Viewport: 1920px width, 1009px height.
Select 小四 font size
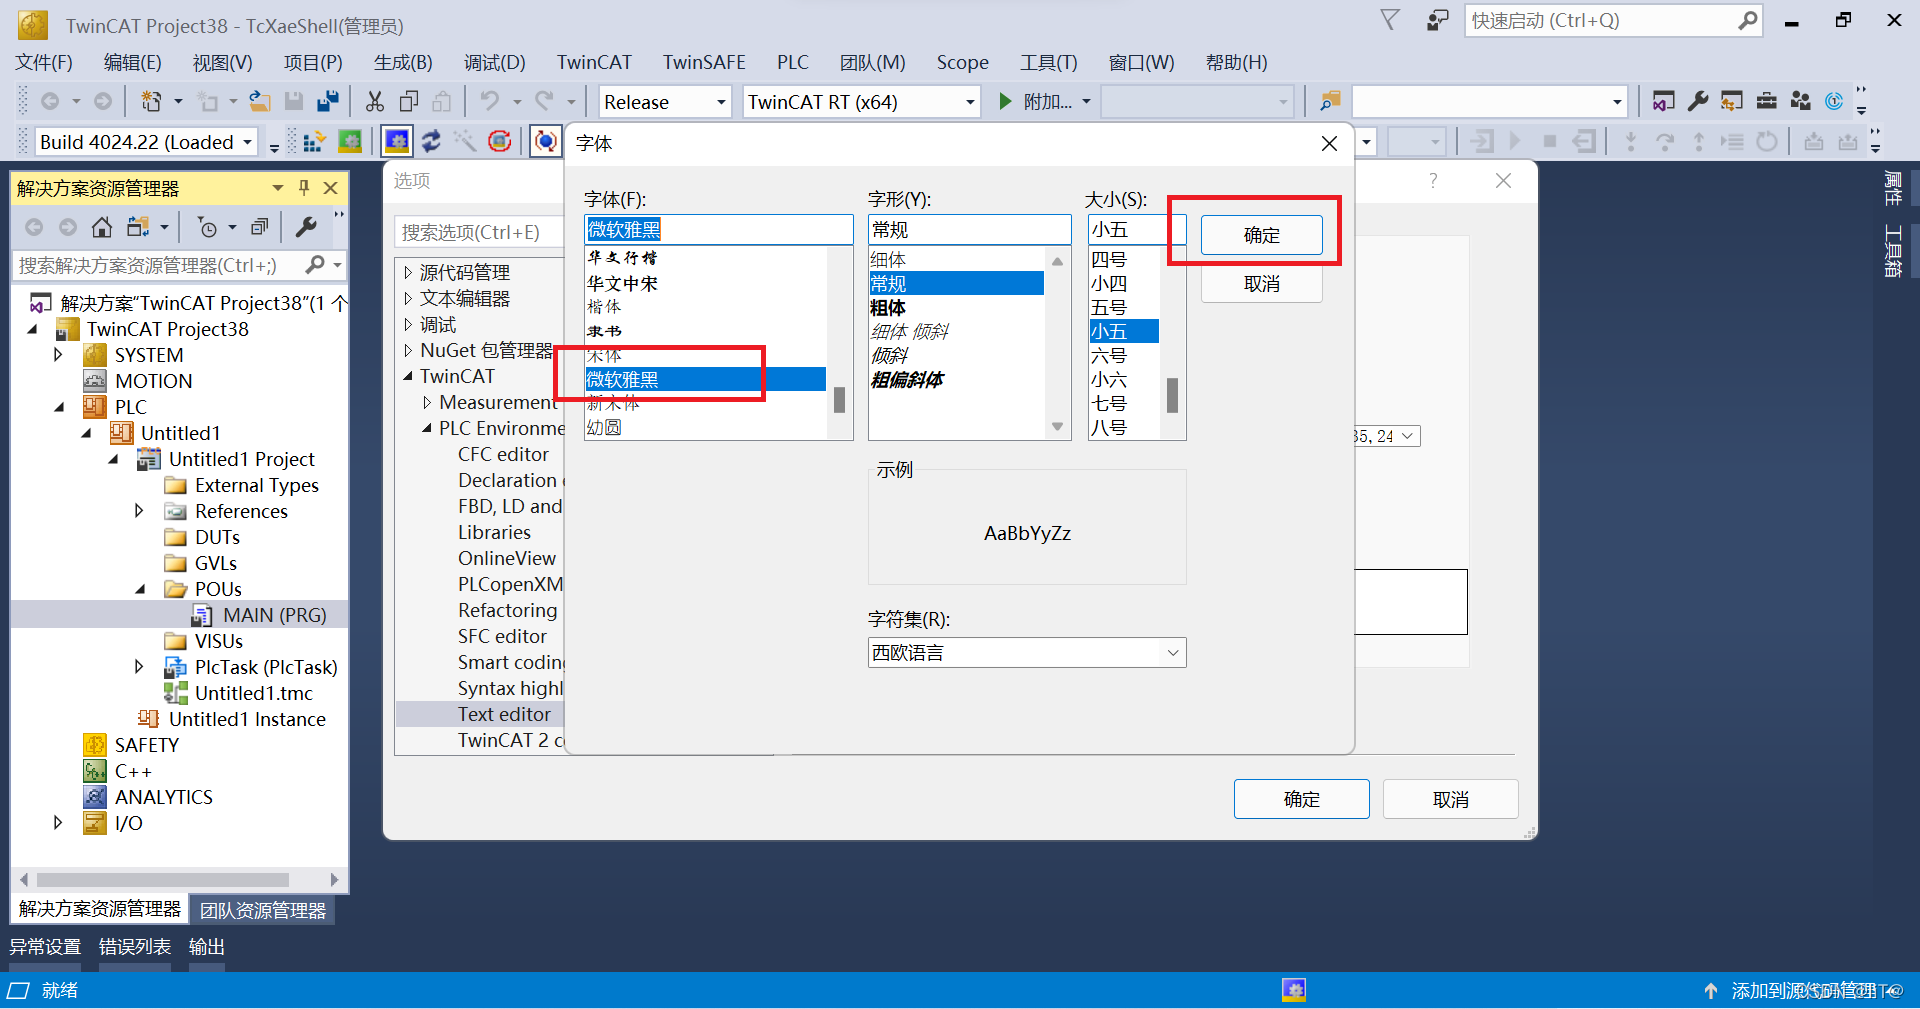[1109, 284]
